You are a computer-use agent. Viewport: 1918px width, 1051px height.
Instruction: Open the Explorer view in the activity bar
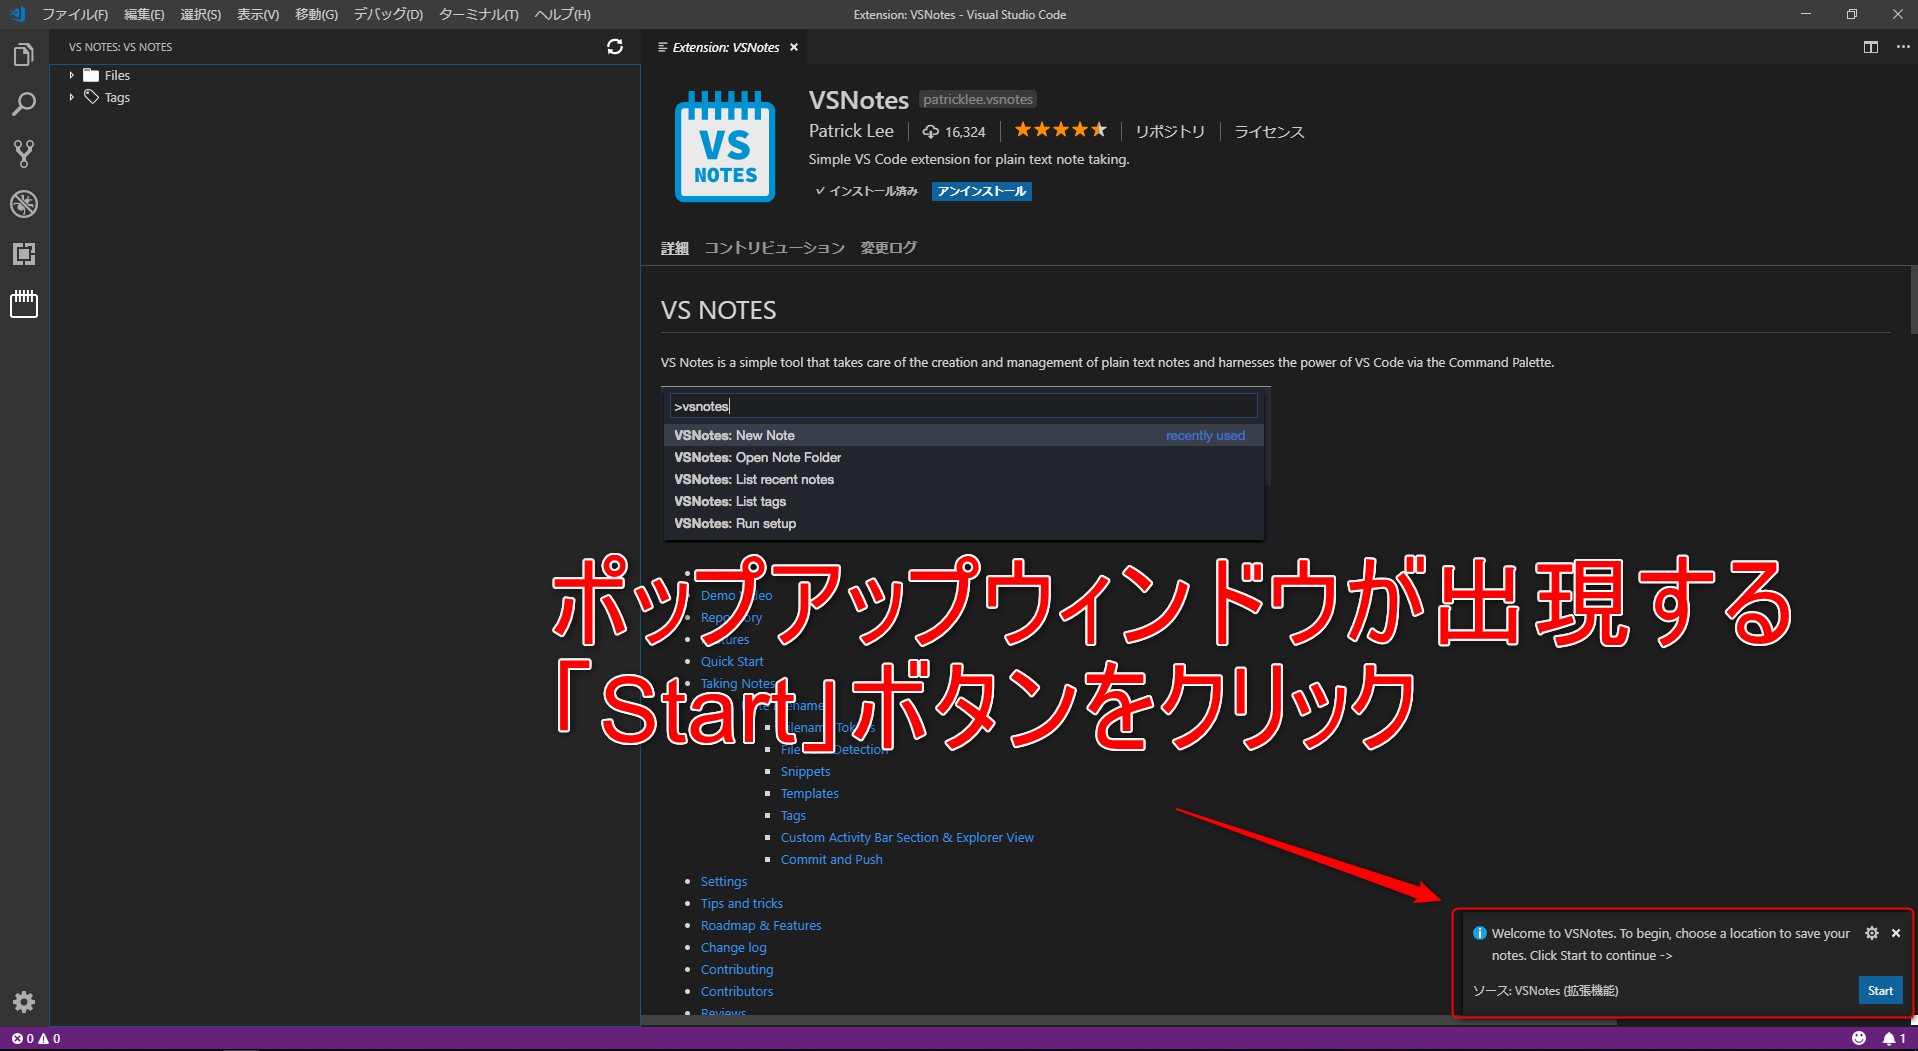24,55
